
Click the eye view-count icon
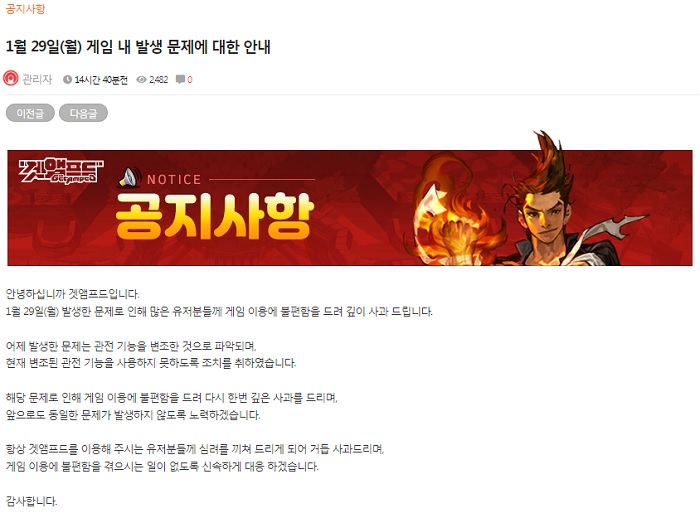[x=142, y=79]
